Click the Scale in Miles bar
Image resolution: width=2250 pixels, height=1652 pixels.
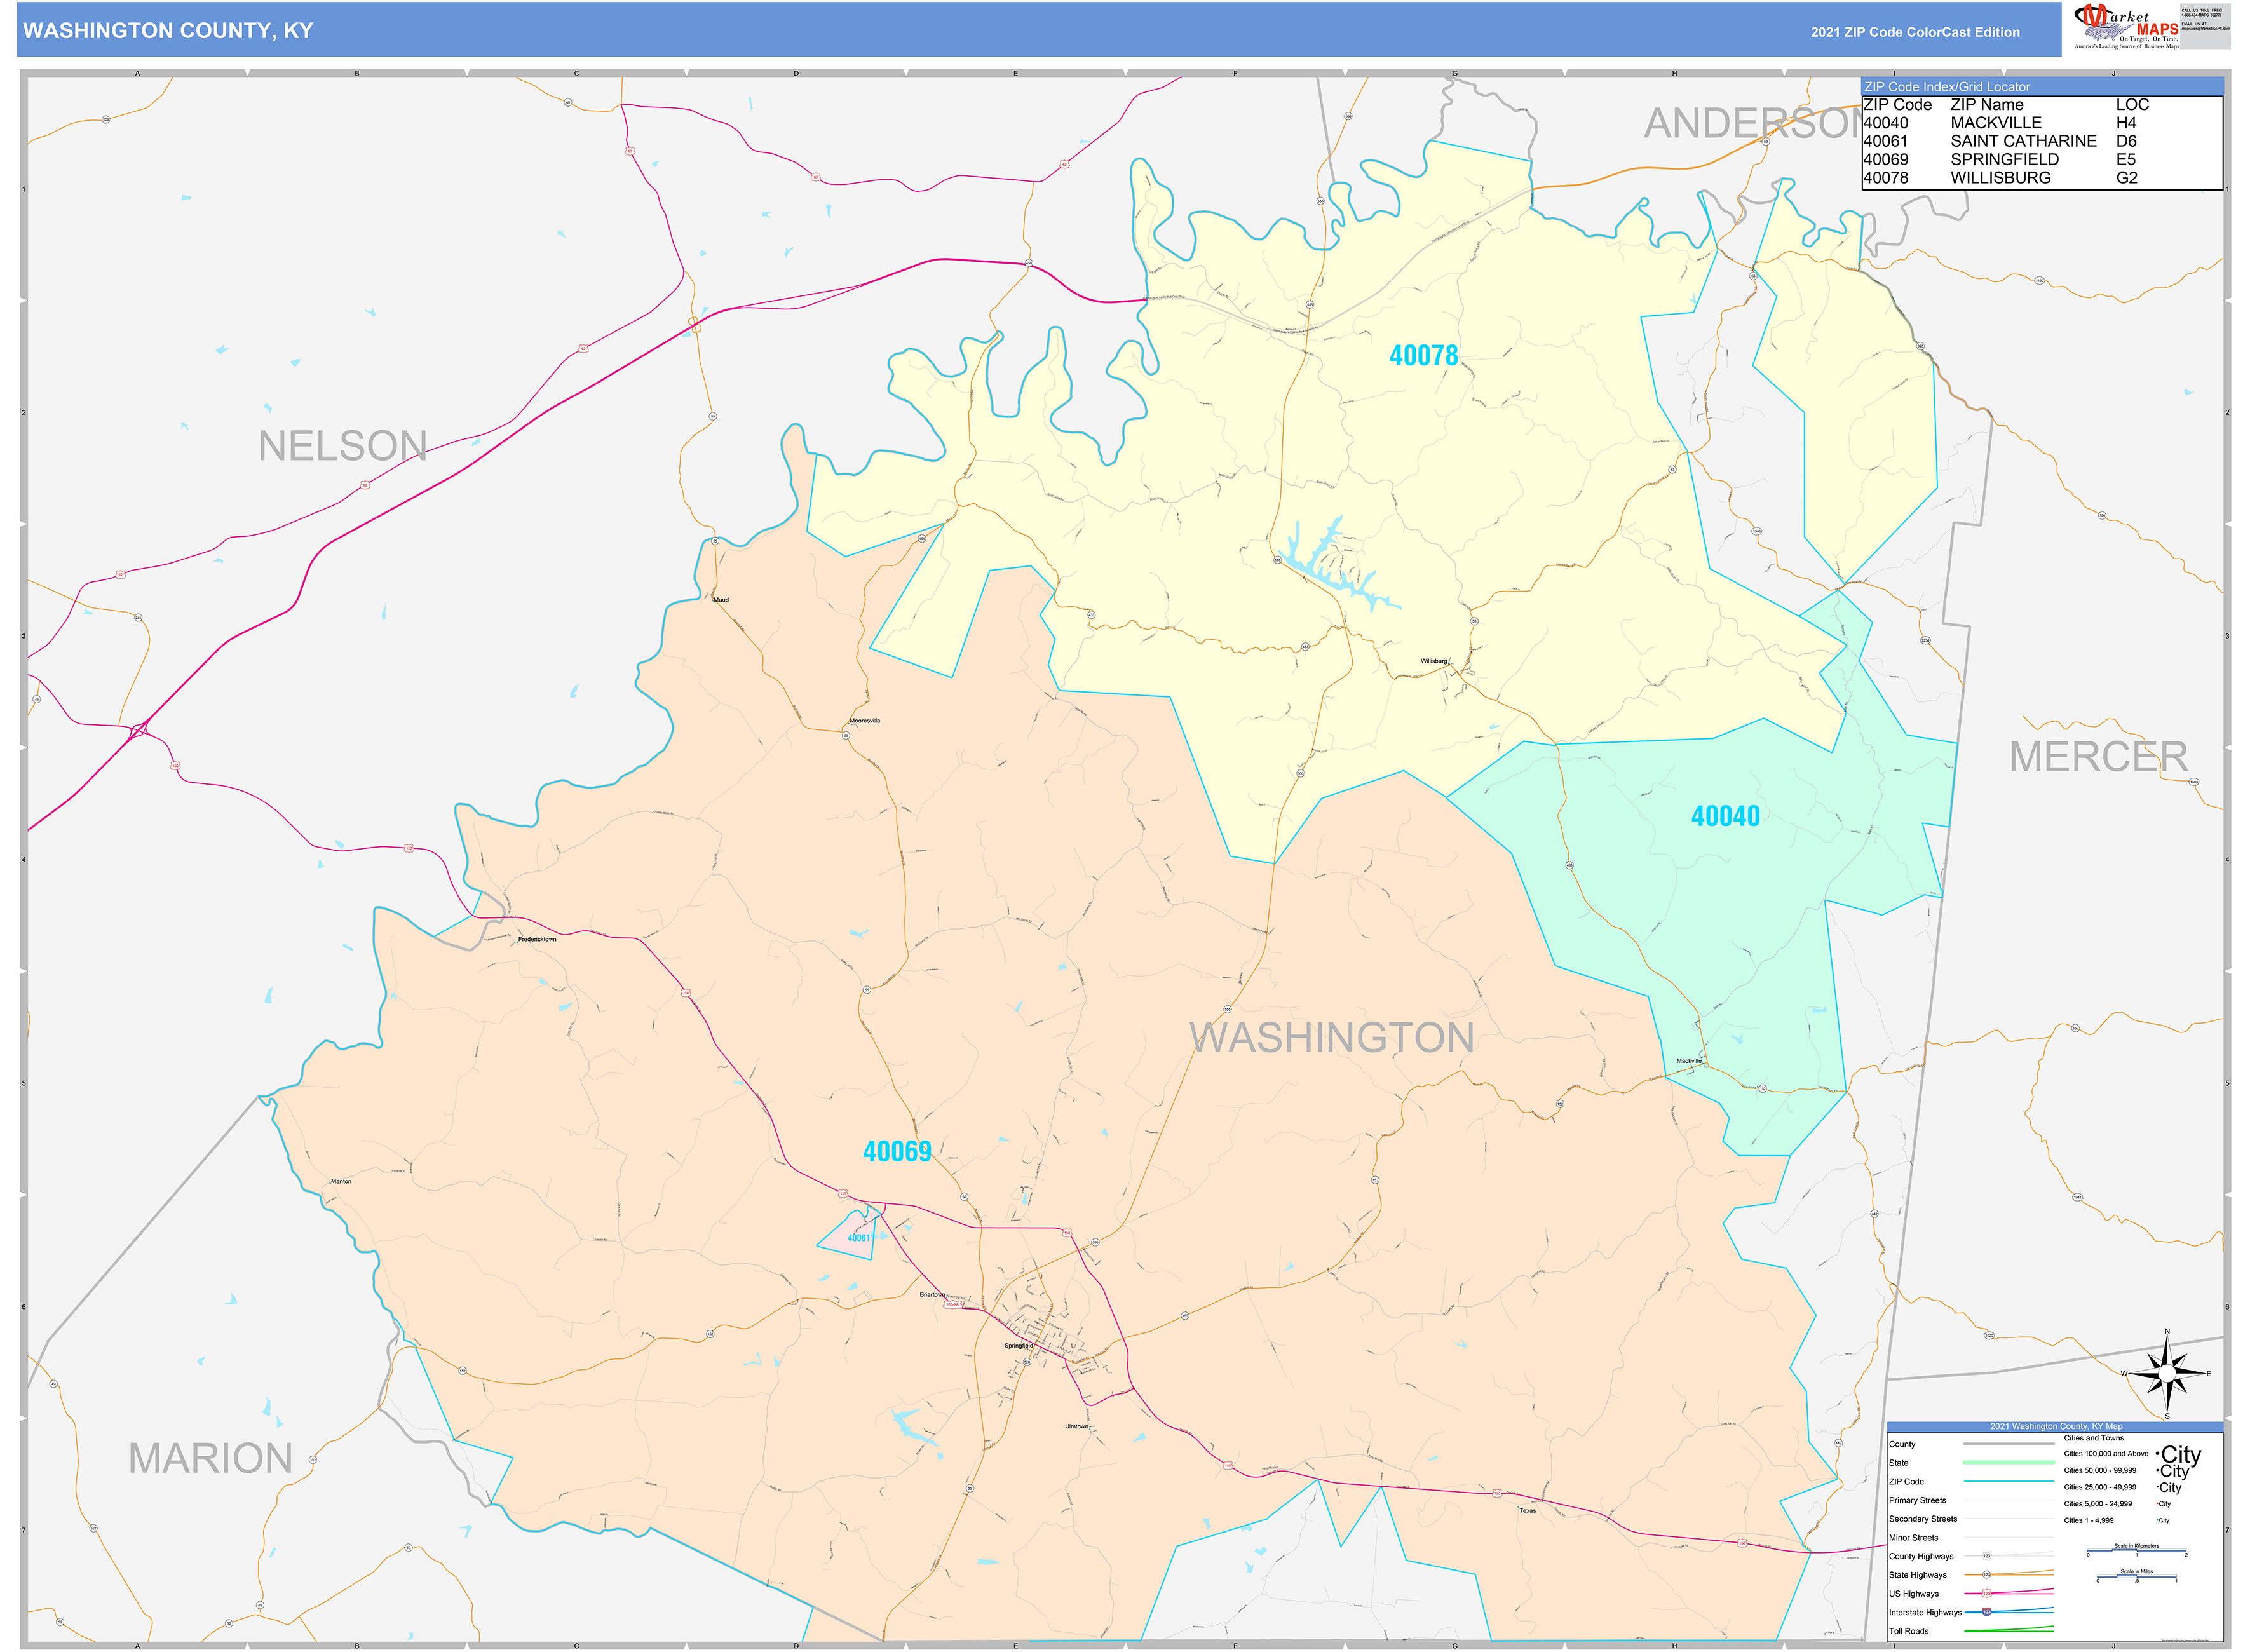coord(2137,1577)
